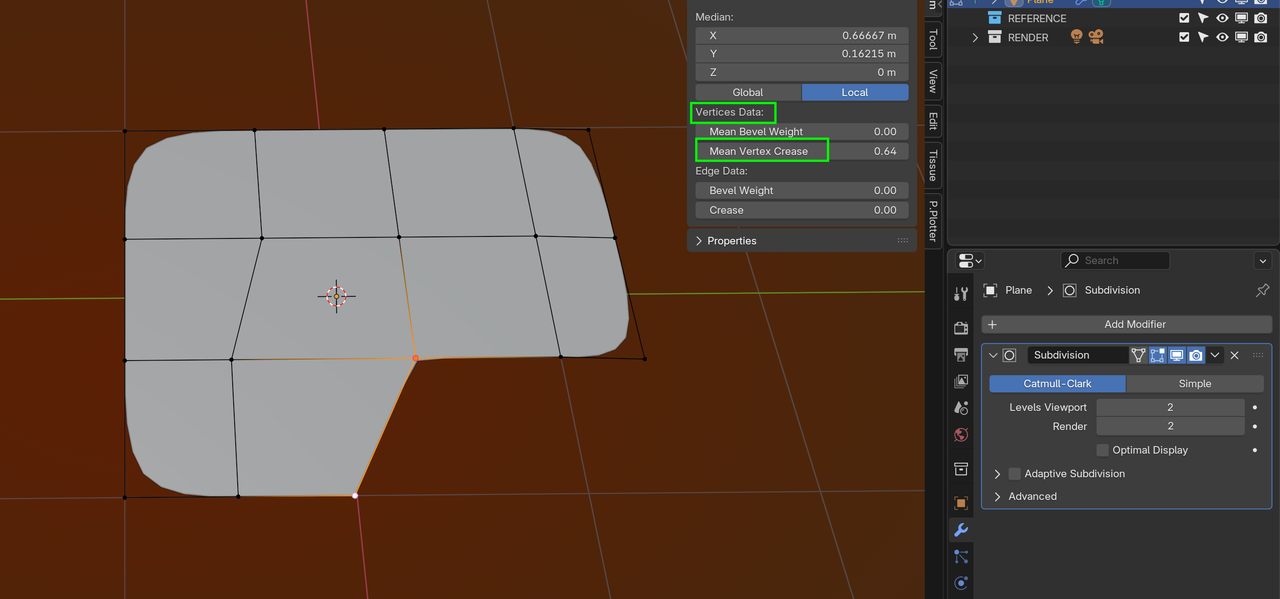Image resolution: width=1280 pixels, height=599 pixels.
Task: Expand the Adaptive Subdivision section
Action: (998, 474)
